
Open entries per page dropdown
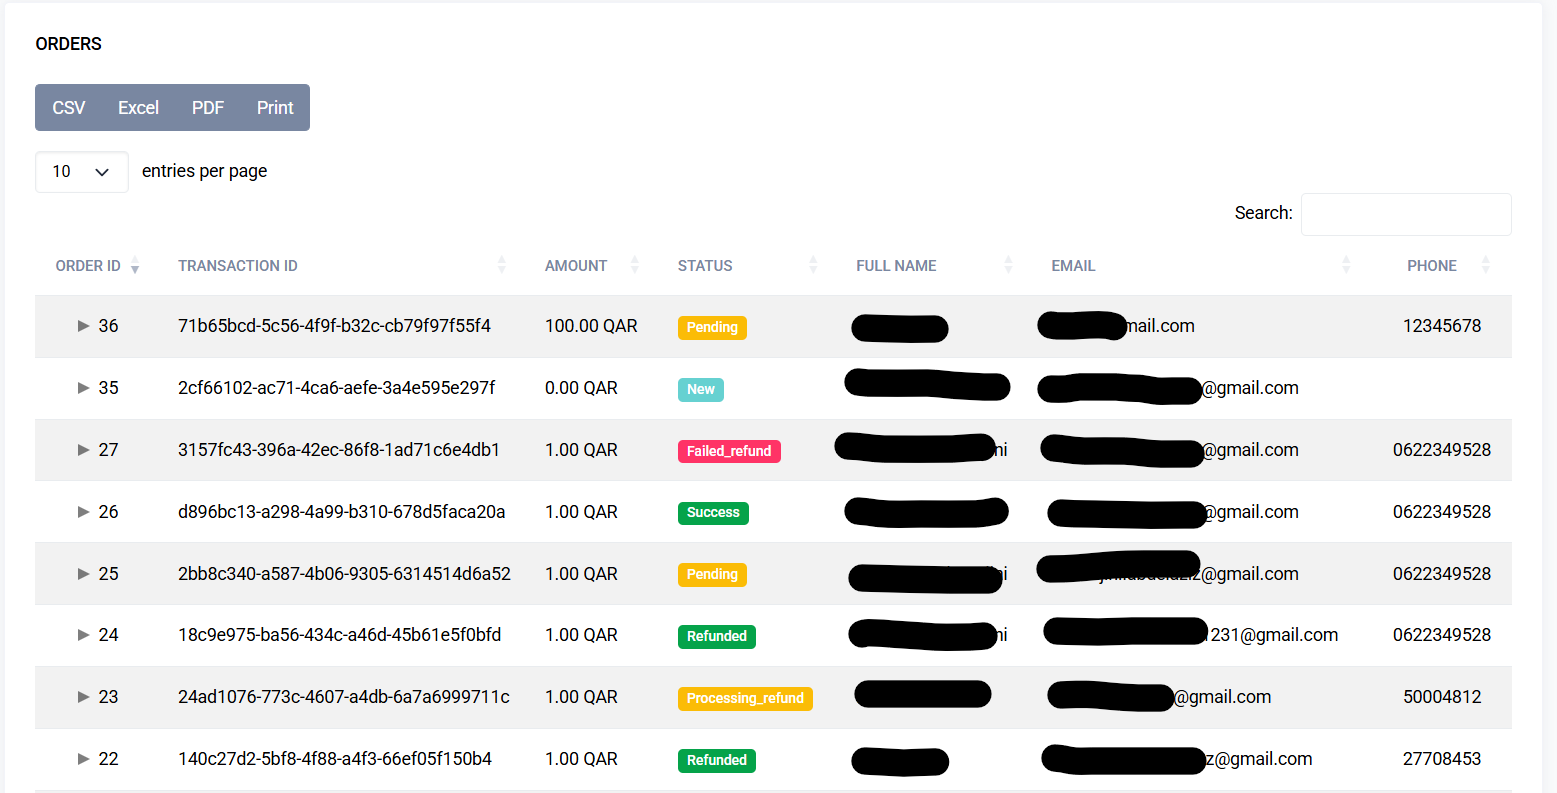[82, 172]
